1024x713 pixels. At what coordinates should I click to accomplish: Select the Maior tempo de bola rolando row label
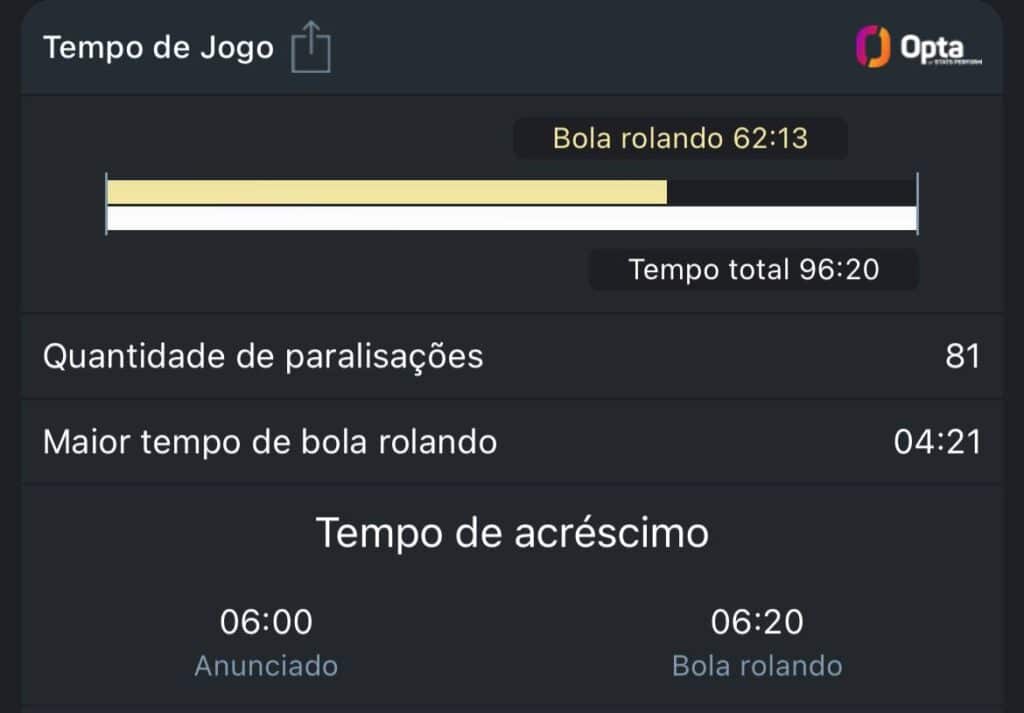point(270,442)
